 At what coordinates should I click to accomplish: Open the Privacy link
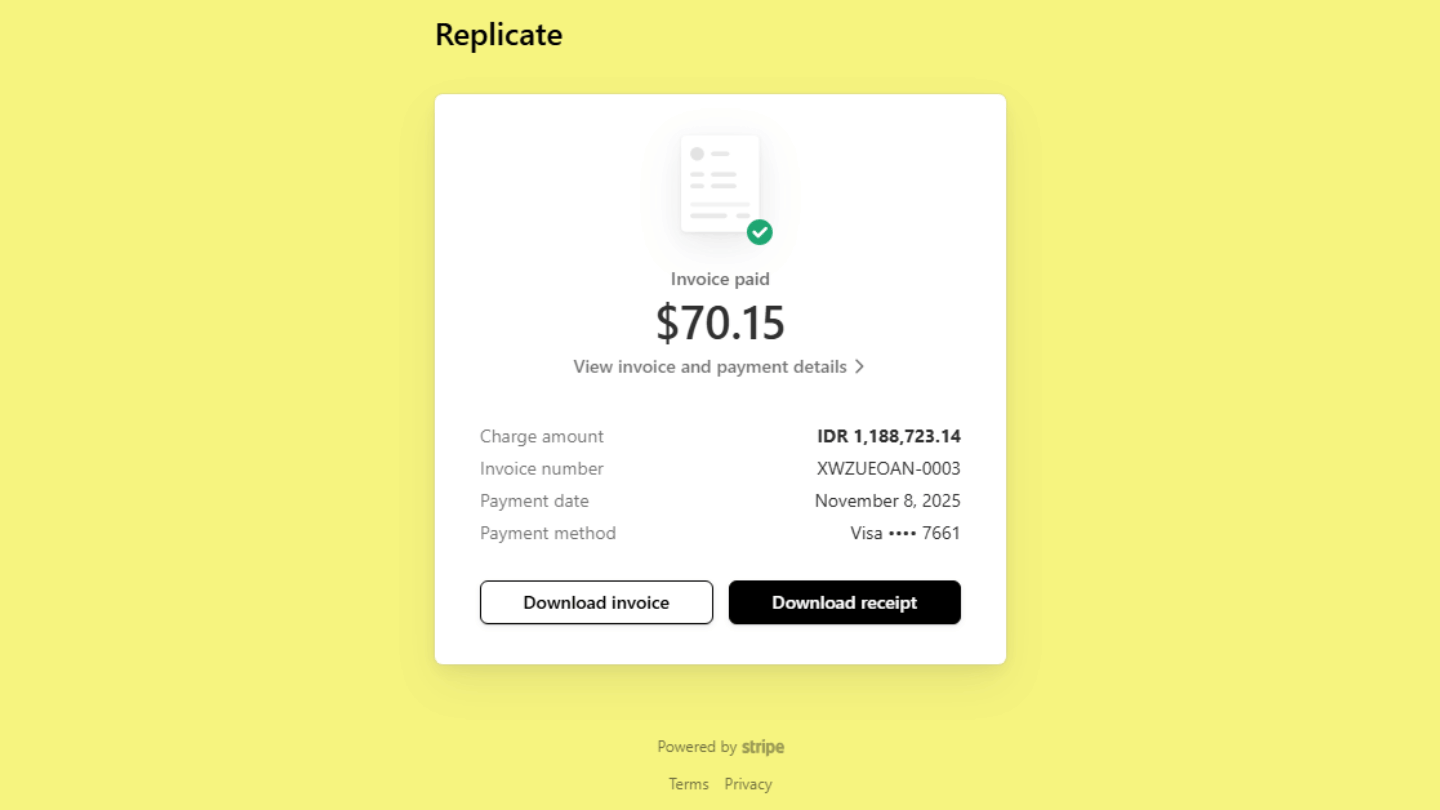click(748, 784)
